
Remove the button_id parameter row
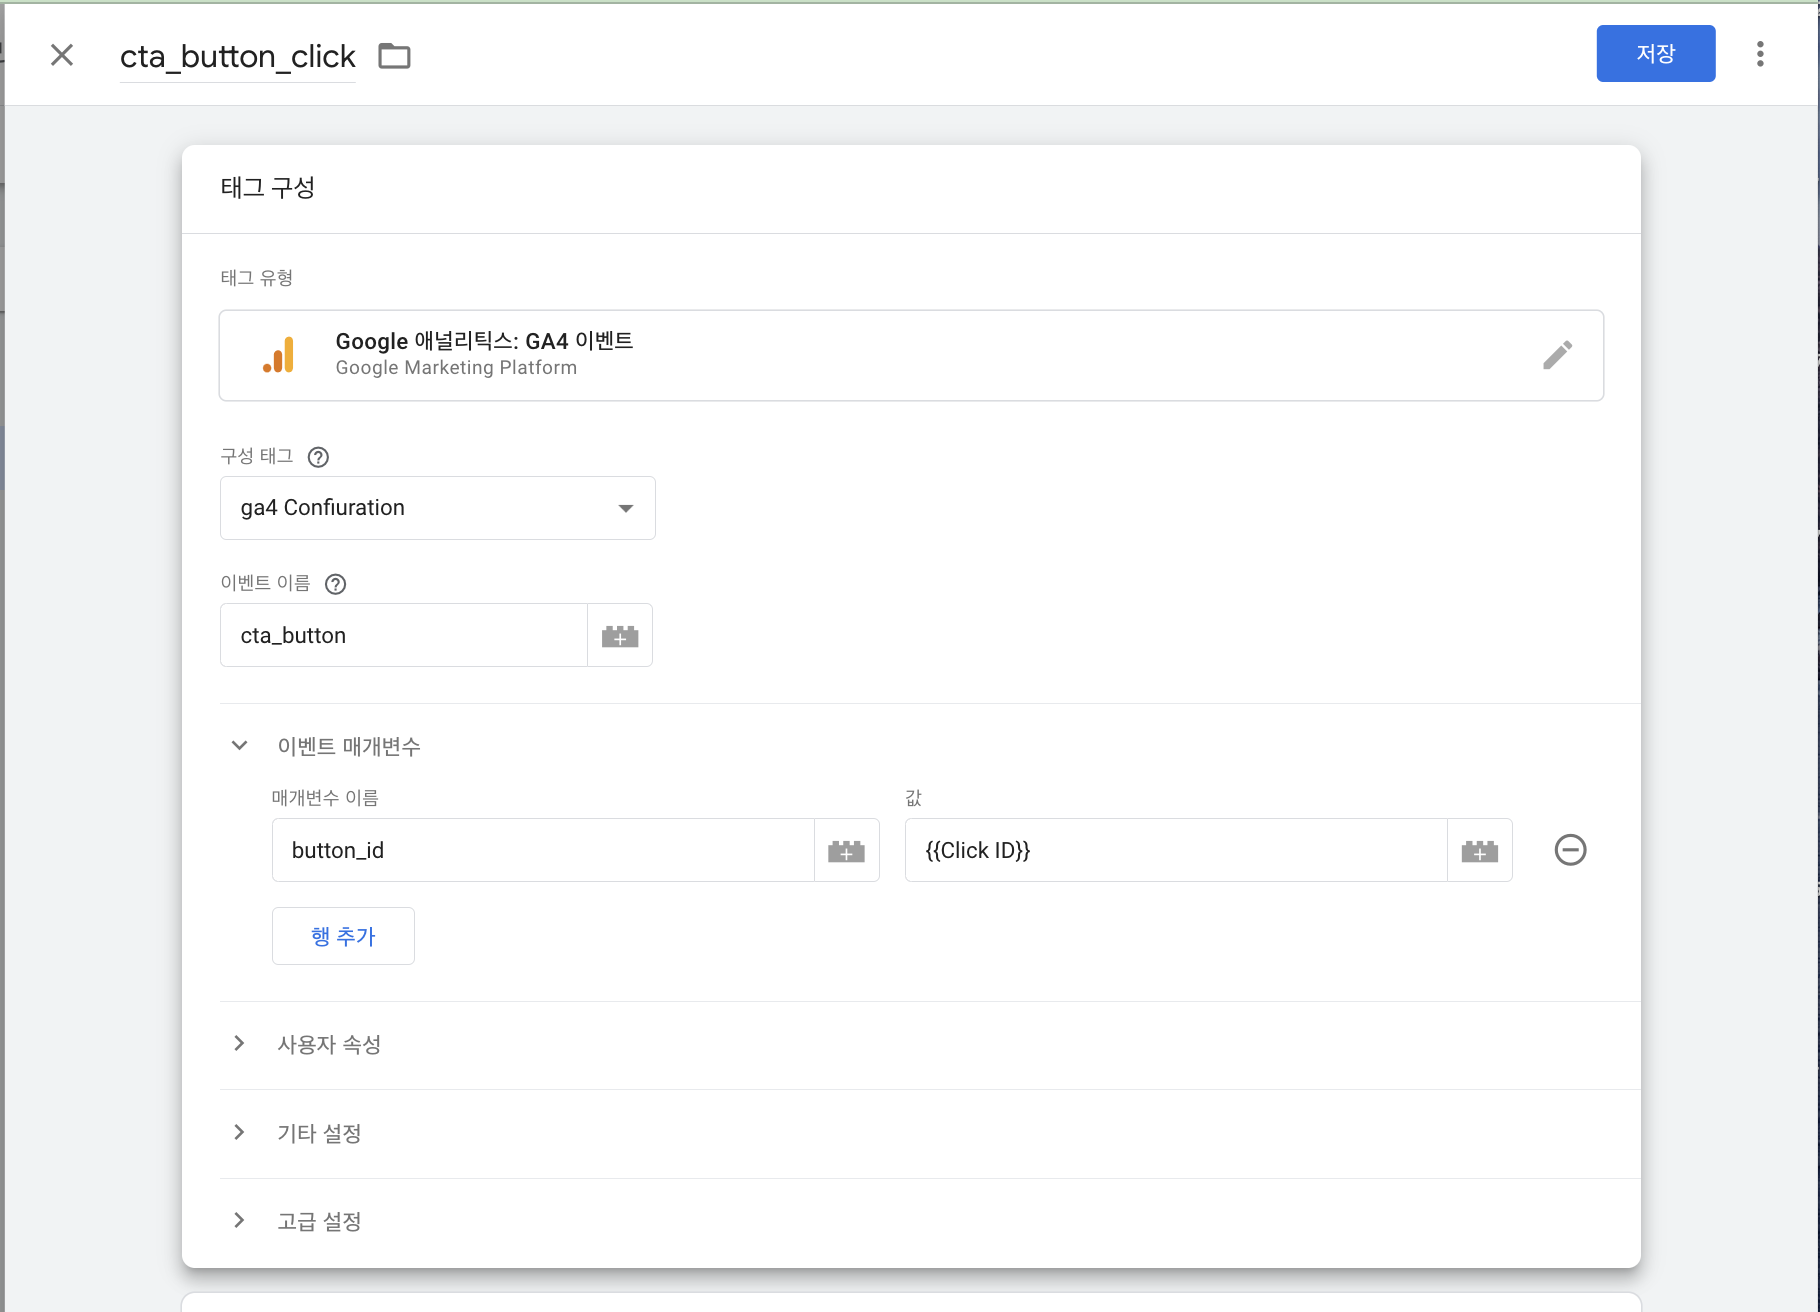1570,850
